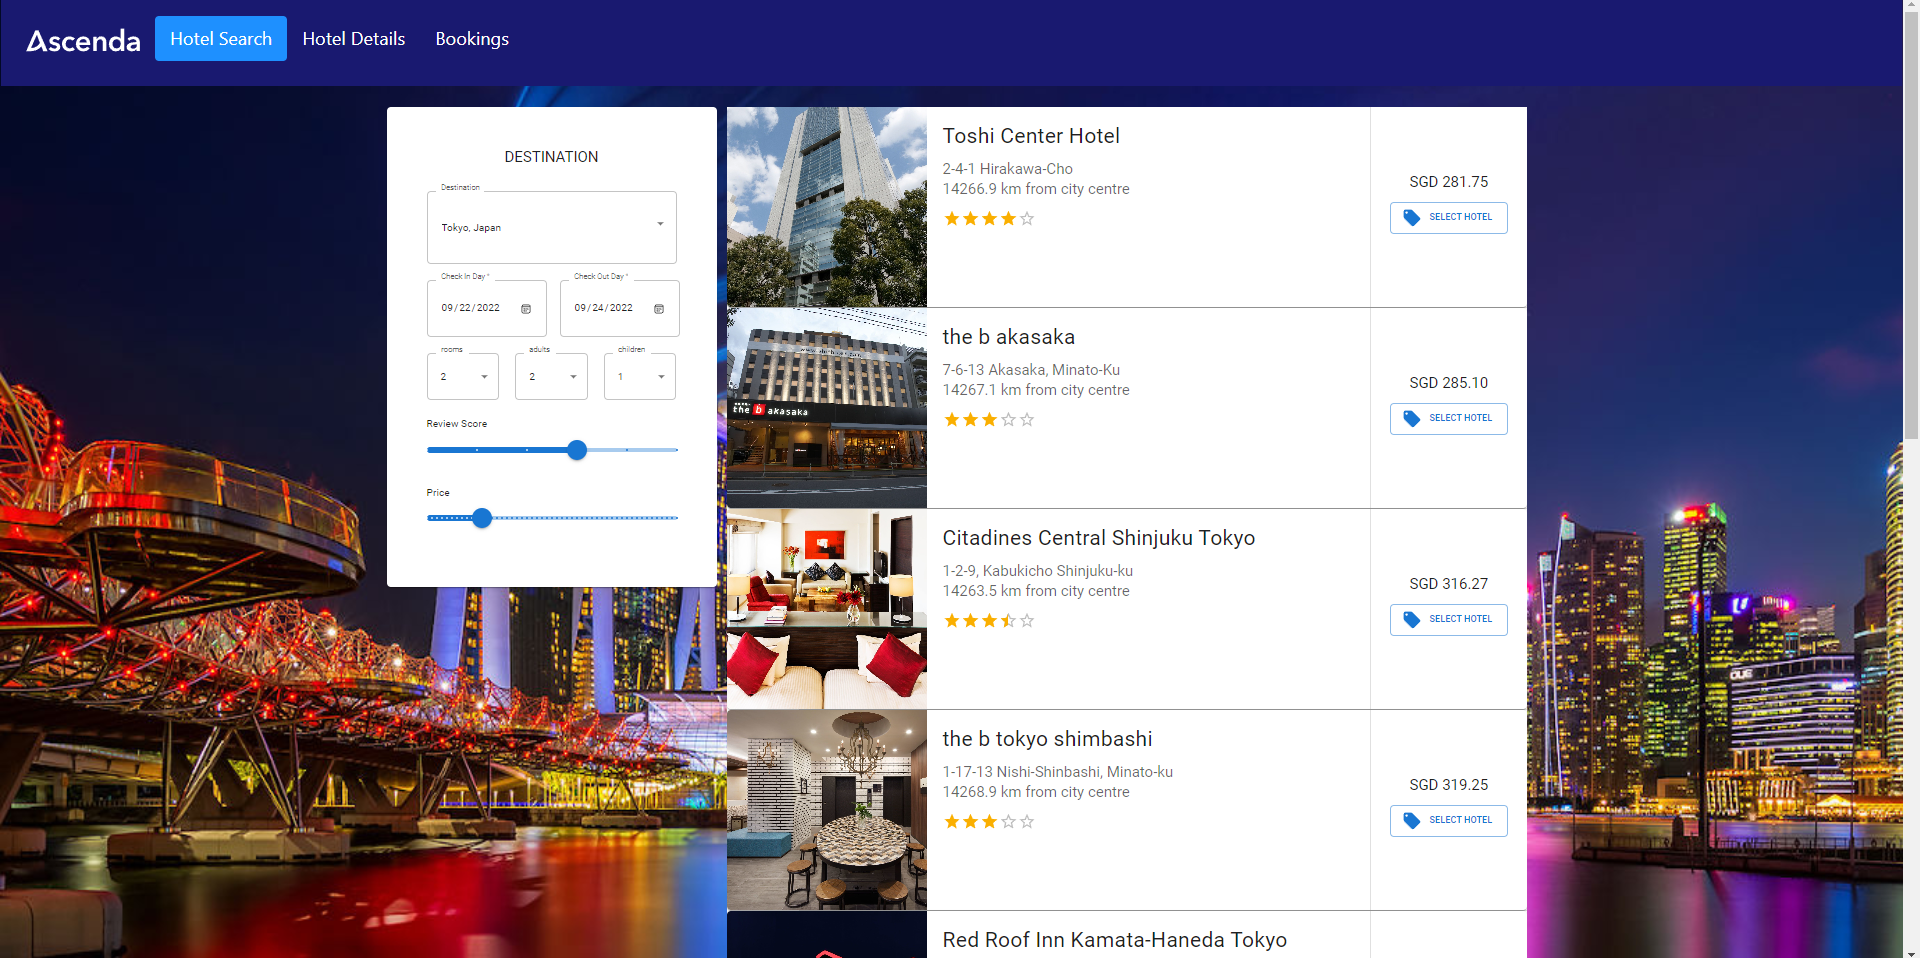The height and width of the screenshot is (958, 1920).
Task: Click the Toshi Center Hotel title
Action: [x=1031, y=136]
